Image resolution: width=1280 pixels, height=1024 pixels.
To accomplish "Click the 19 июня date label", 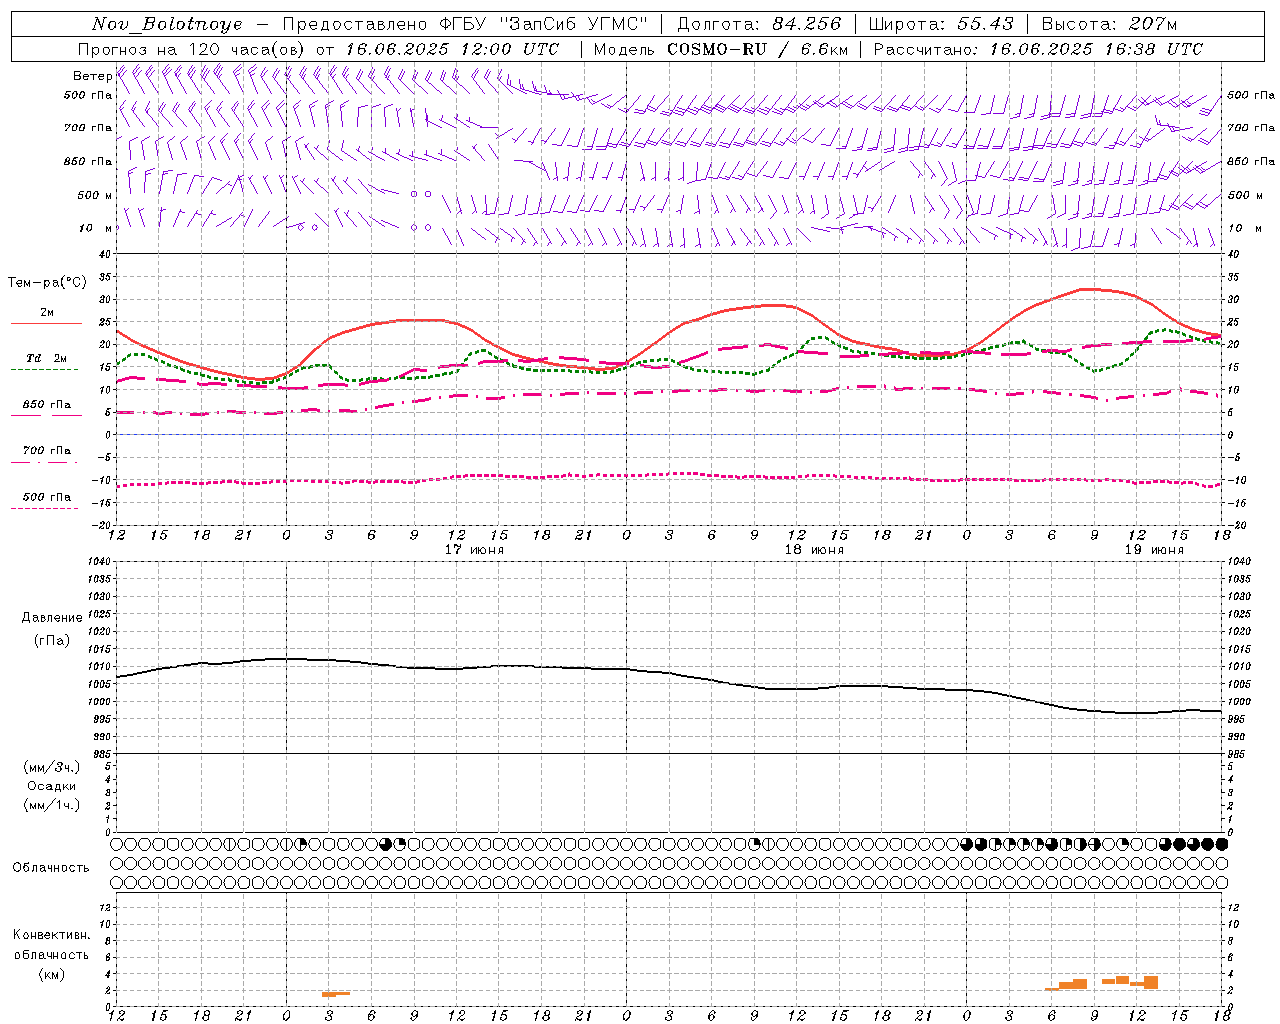I will click(x=1154, y=550).
